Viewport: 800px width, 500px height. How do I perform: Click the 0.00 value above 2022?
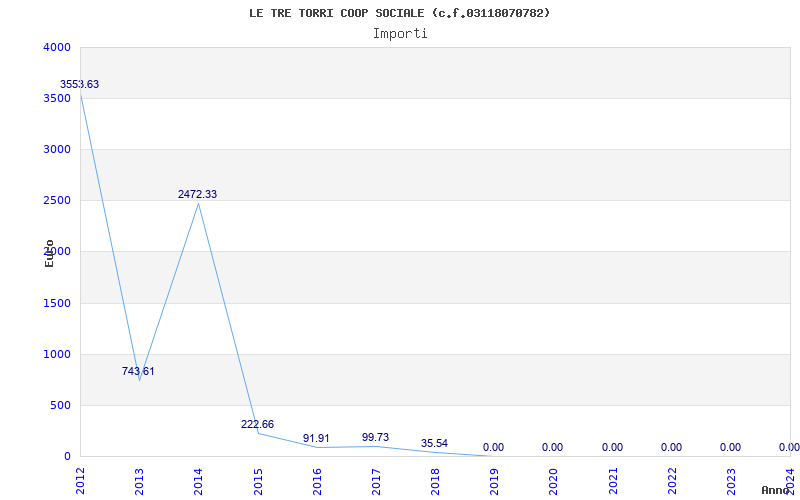pyautogui.click(x=671, y=447)
